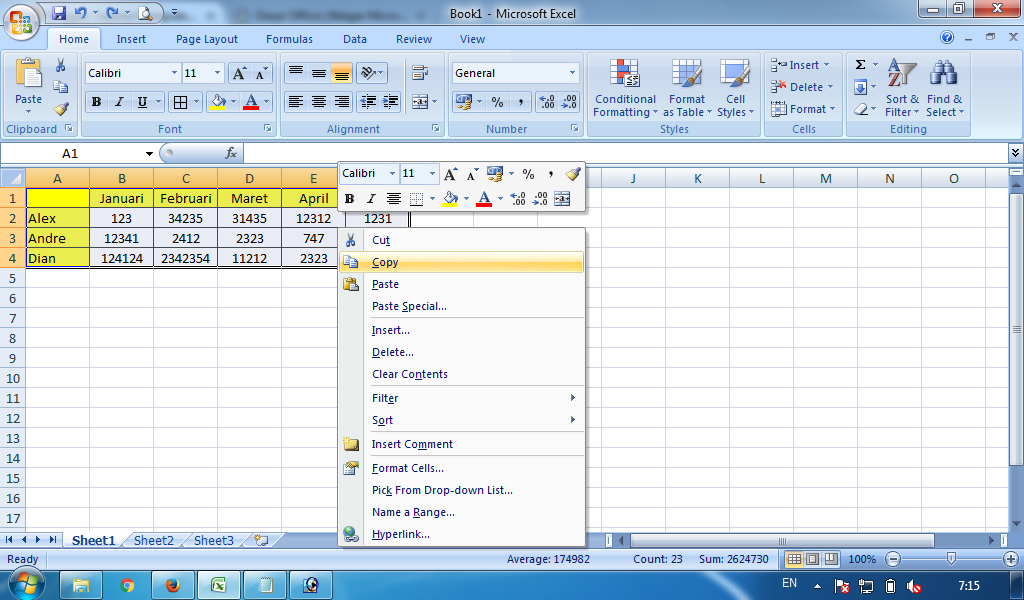The image size is (1024, 600).
Task: Open the Formulas ribbon tab
Action: [x=289, y=39]
